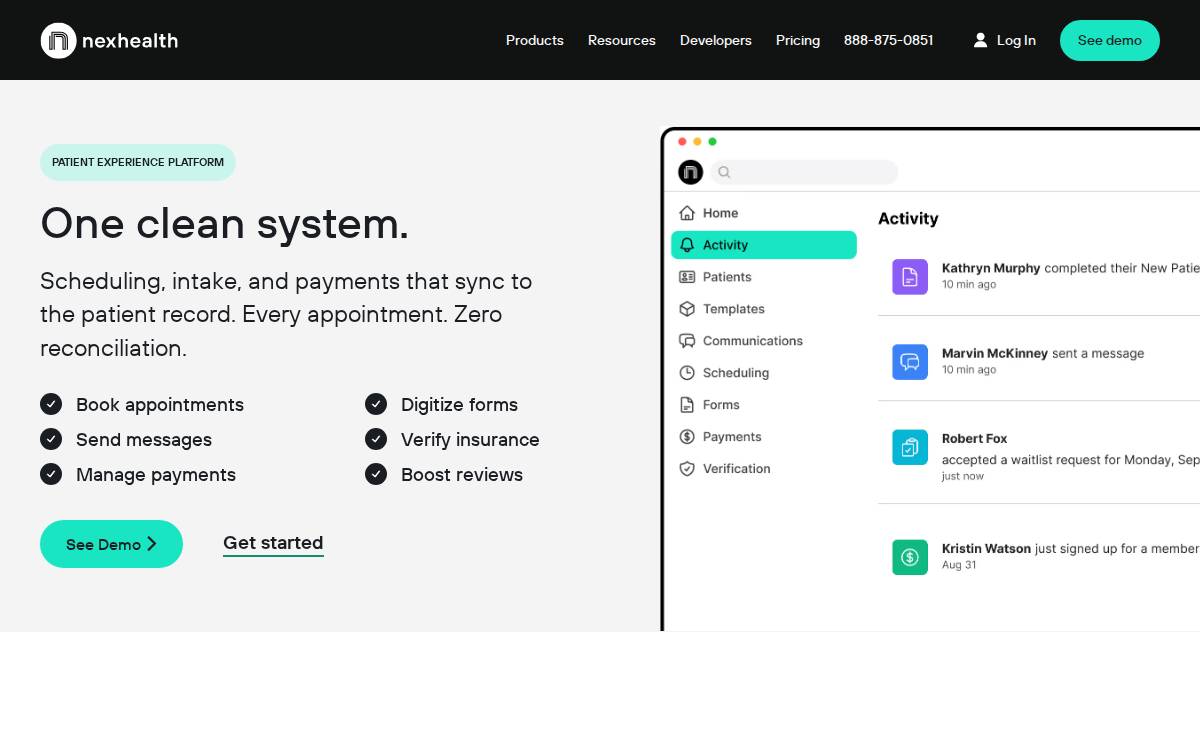The image size is (1200, 750).
Task: Click the checkmark beside Book appointments
Action: pos(51,404)
